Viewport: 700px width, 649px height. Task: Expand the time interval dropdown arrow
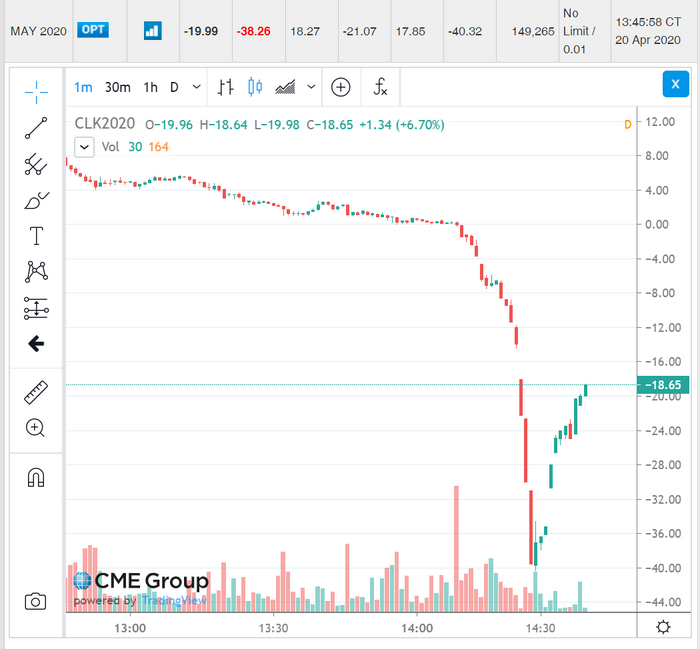pos(196,87)
